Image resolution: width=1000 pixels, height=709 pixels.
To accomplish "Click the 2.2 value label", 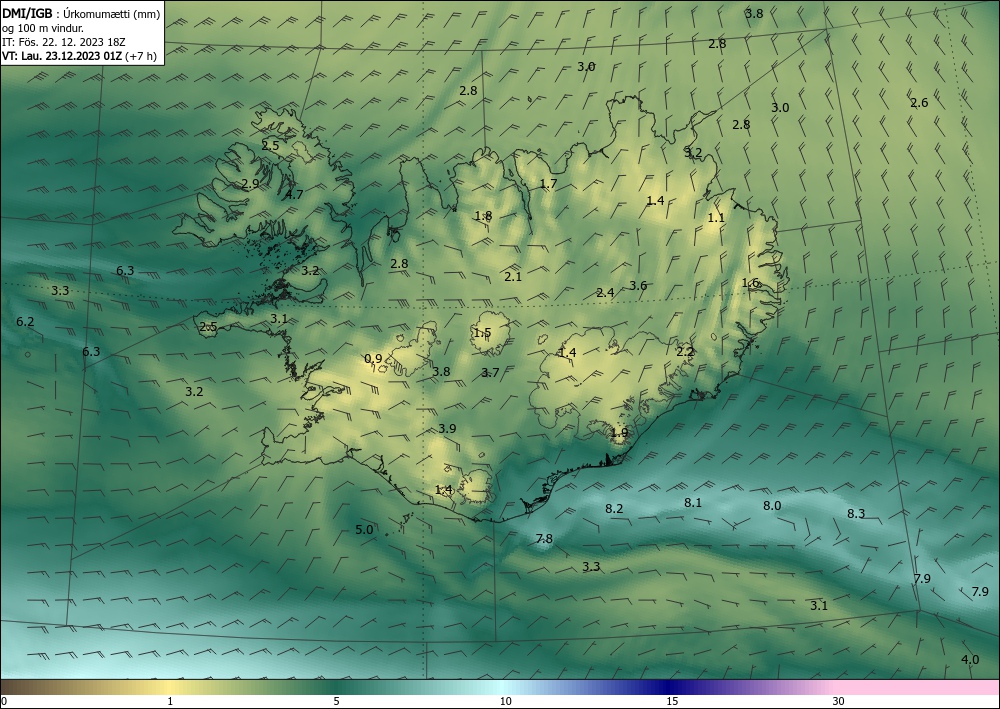I will (685, 352).
